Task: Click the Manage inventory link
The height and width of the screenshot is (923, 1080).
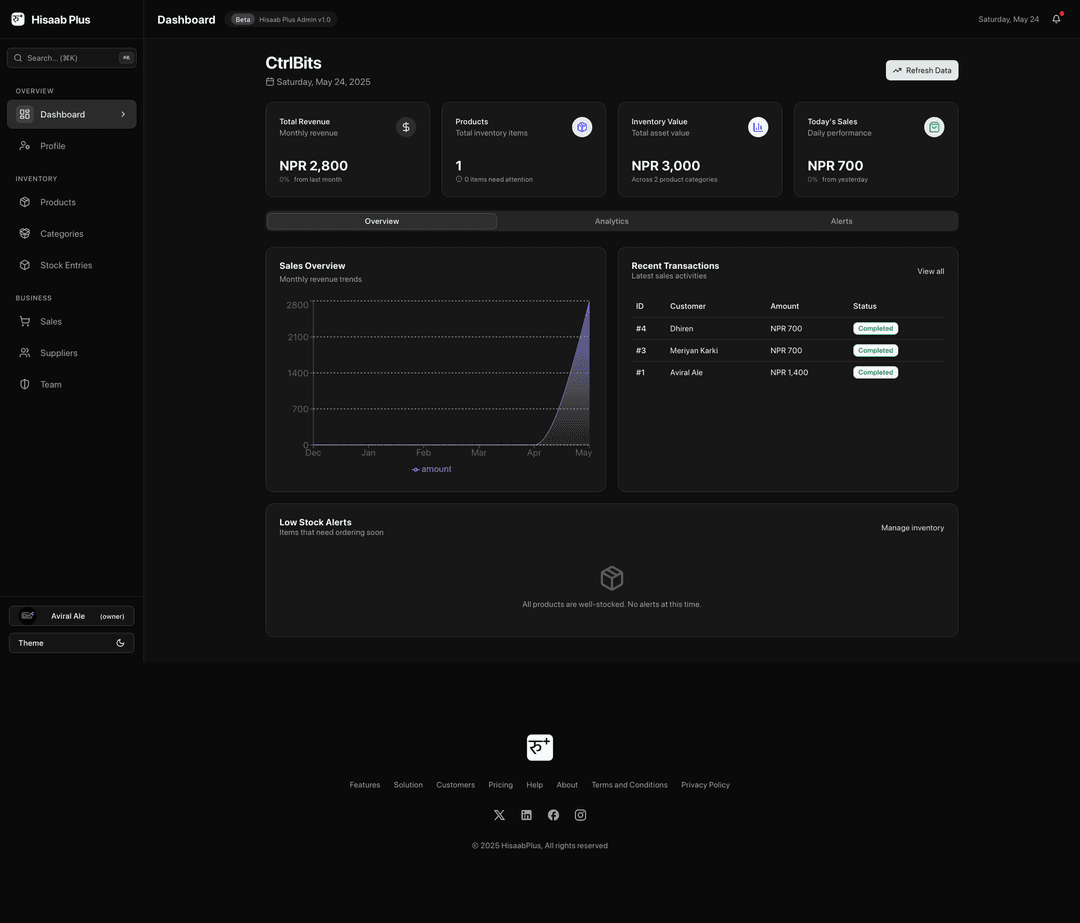Action: pyautogui.click(x=912, y=528)
